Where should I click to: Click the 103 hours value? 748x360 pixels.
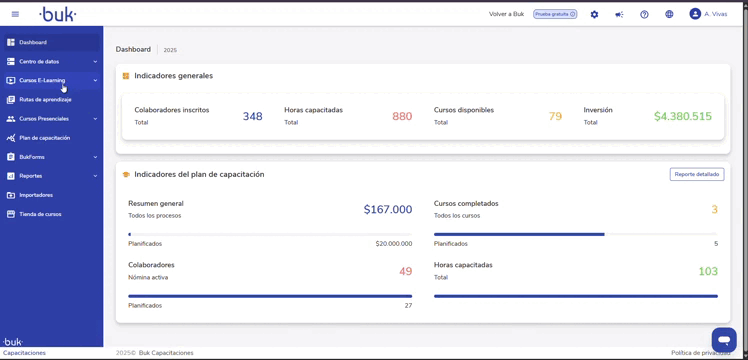[708, 271]
